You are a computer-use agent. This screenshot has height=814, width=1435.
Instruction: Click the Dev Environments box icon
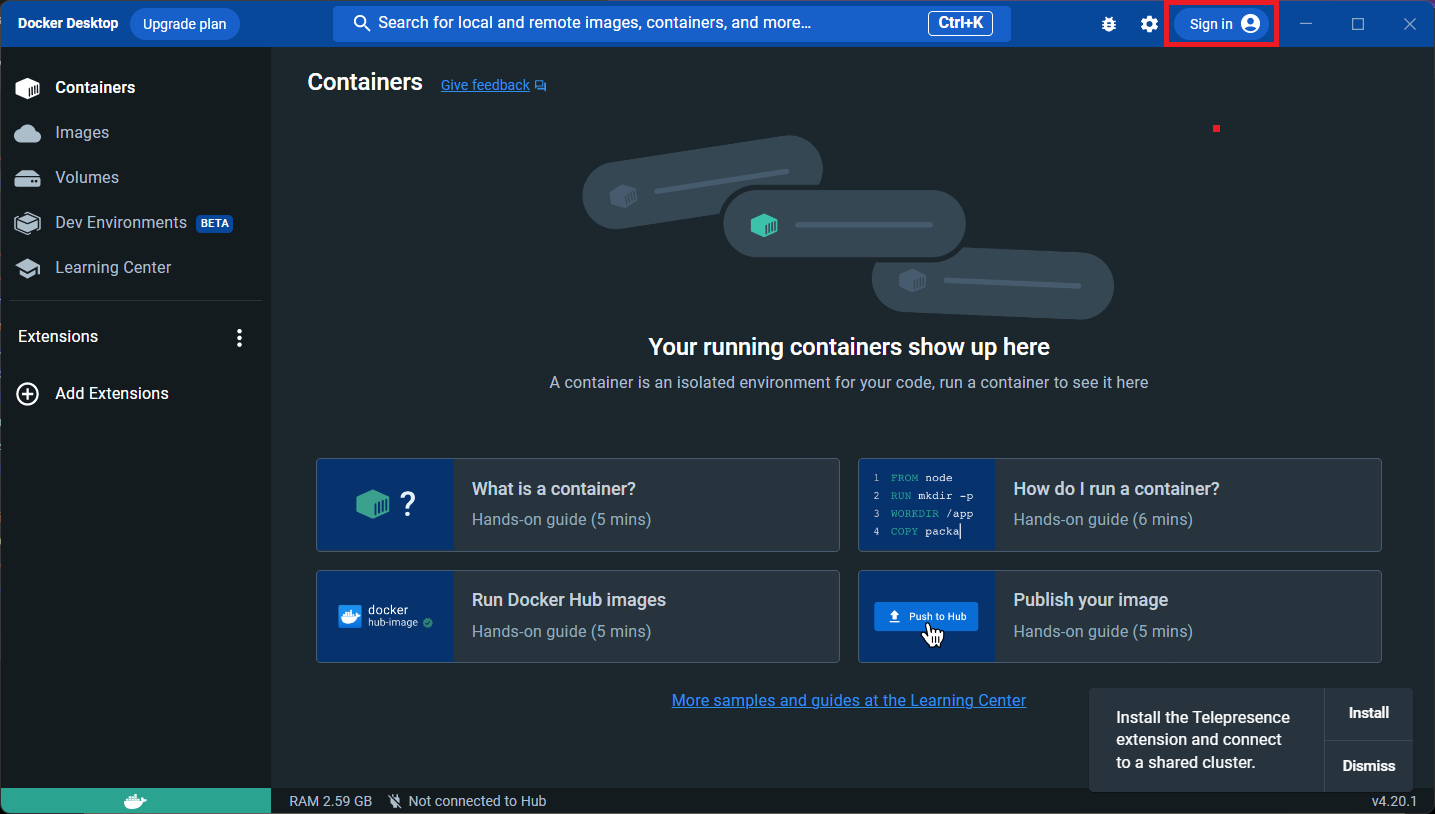pos(28,223)
